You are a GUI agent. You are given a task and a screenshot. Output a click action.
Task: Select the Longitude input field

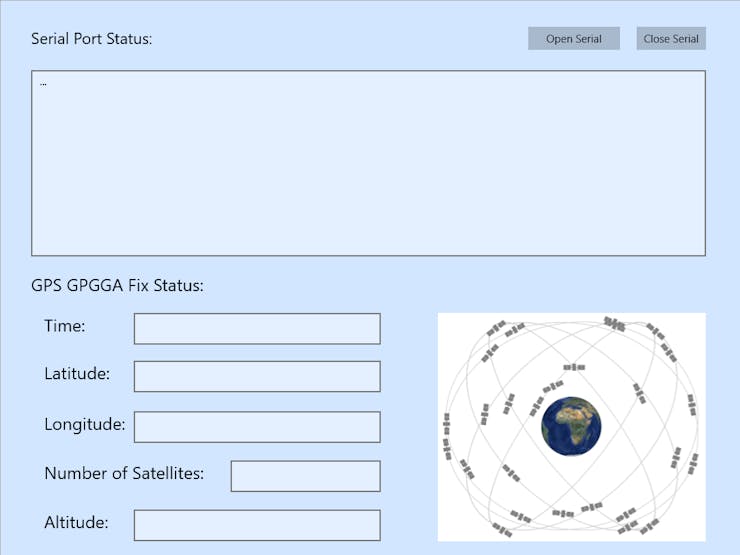click(x=257, y=427)
